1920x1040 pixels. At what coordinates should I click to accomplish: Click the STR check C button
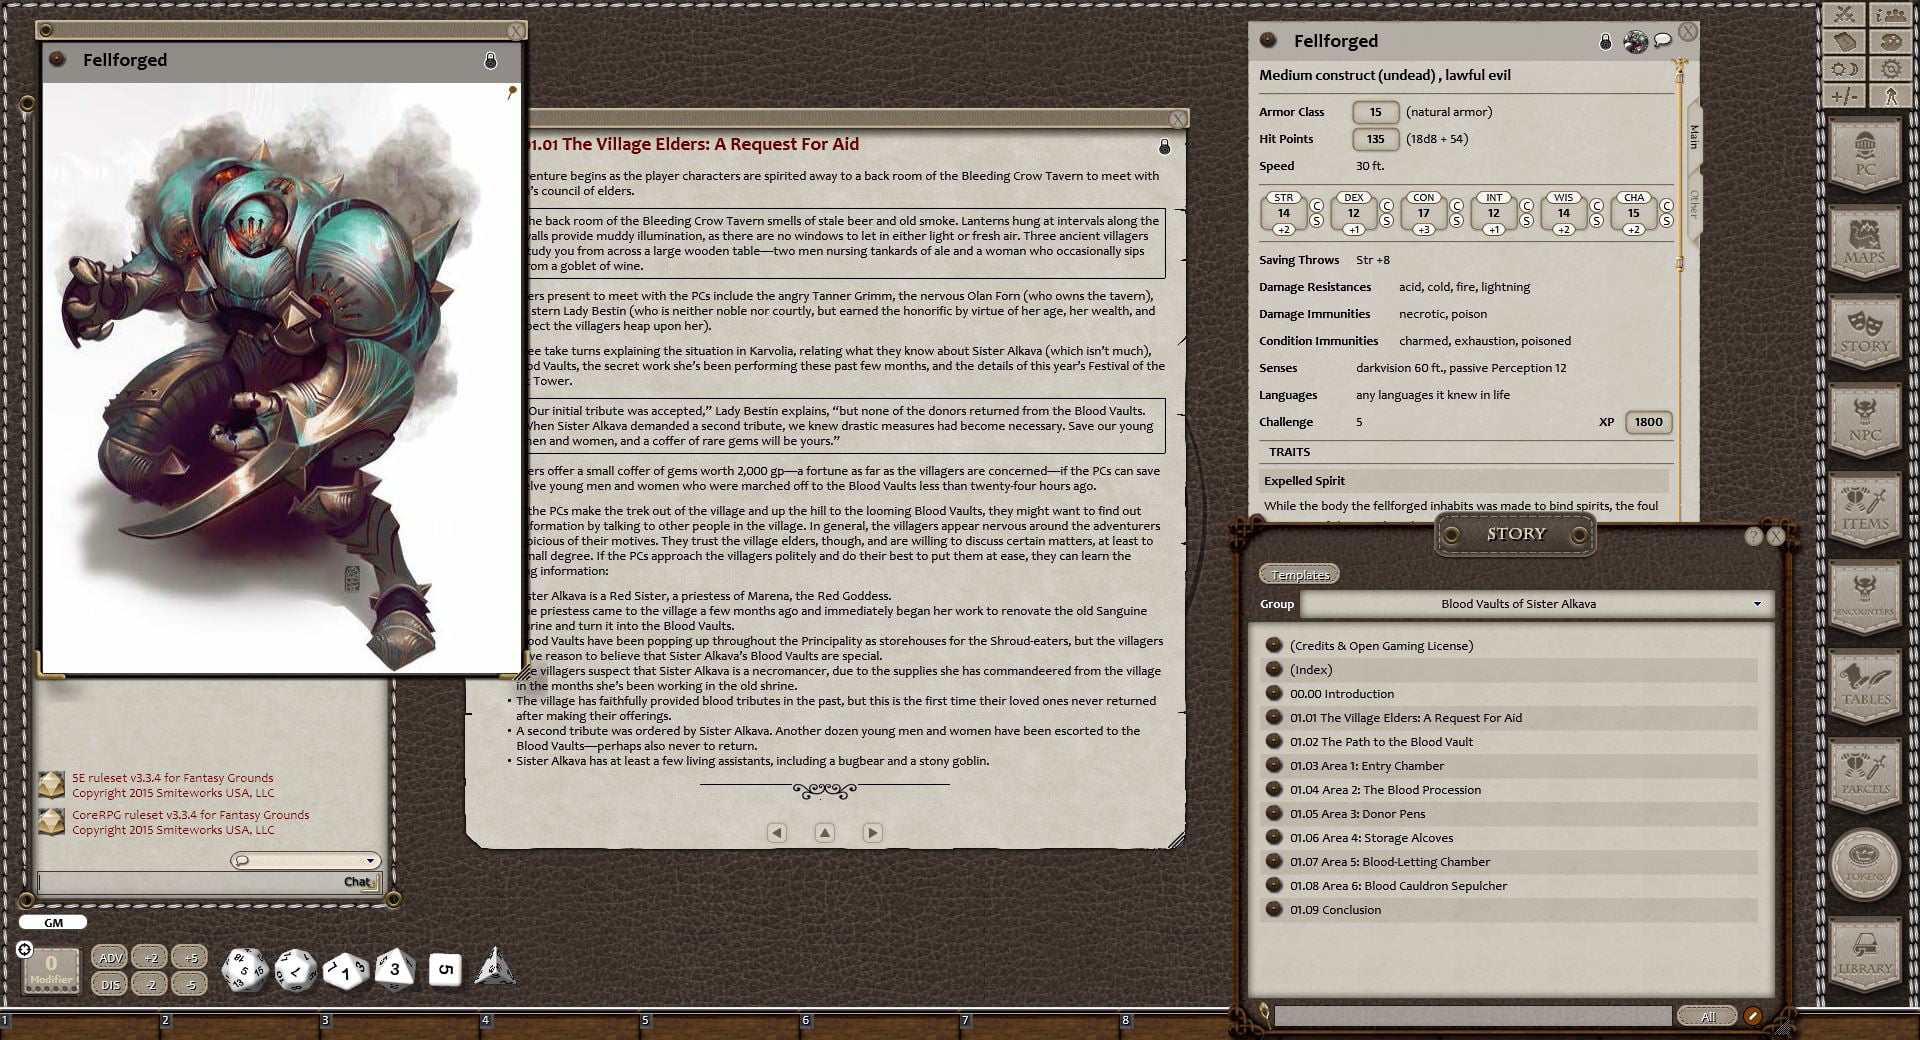[x=1316, y=206]
